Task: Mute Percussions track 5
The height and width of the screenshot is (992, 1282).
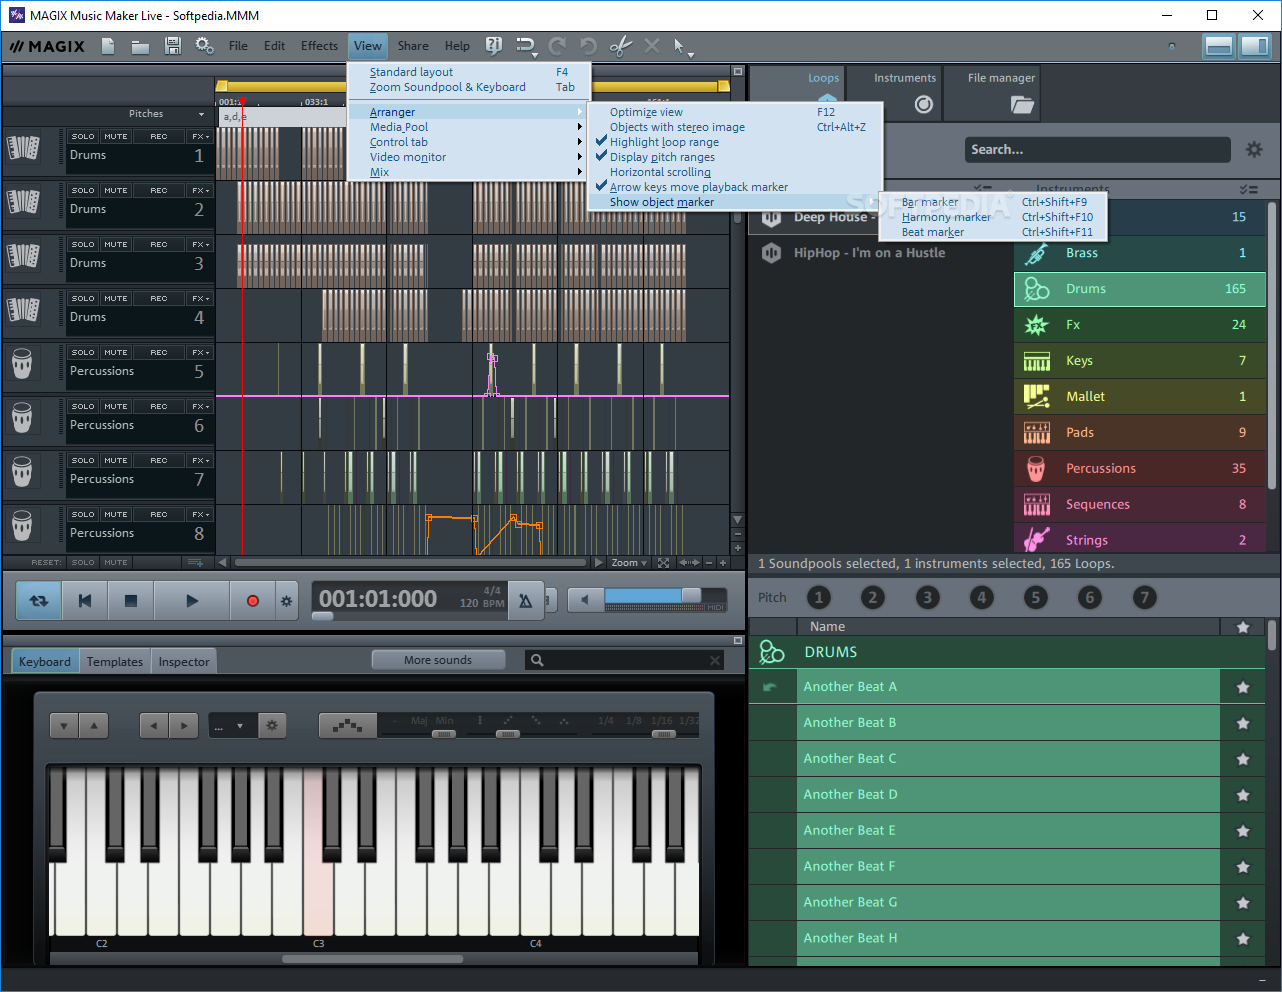Action: click(x=116, y=353)
